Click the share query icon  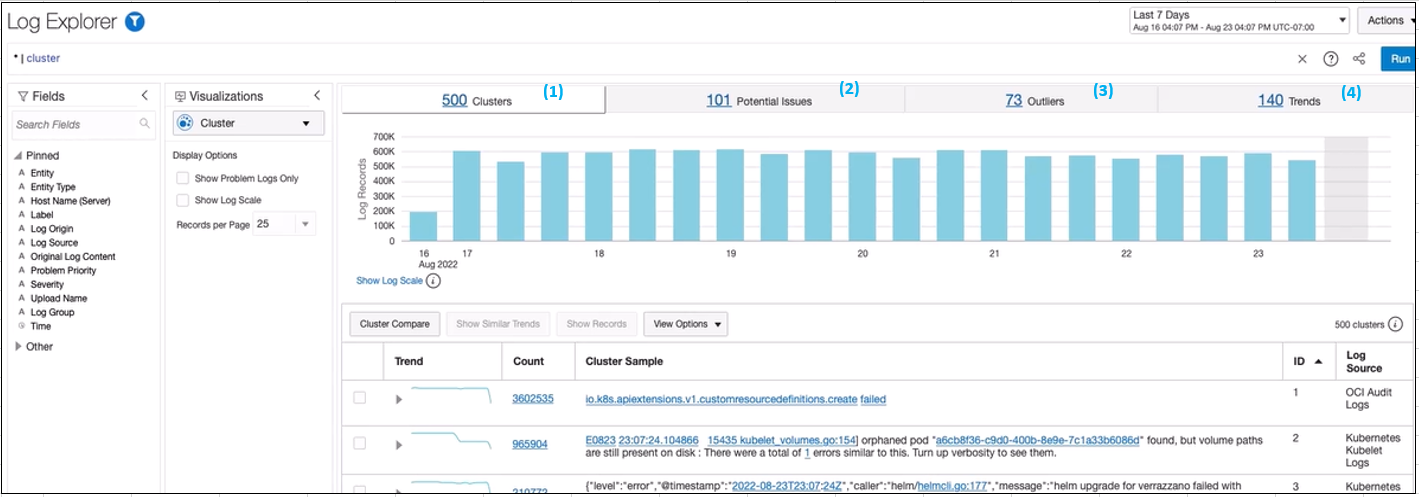tap(1359, 59)
